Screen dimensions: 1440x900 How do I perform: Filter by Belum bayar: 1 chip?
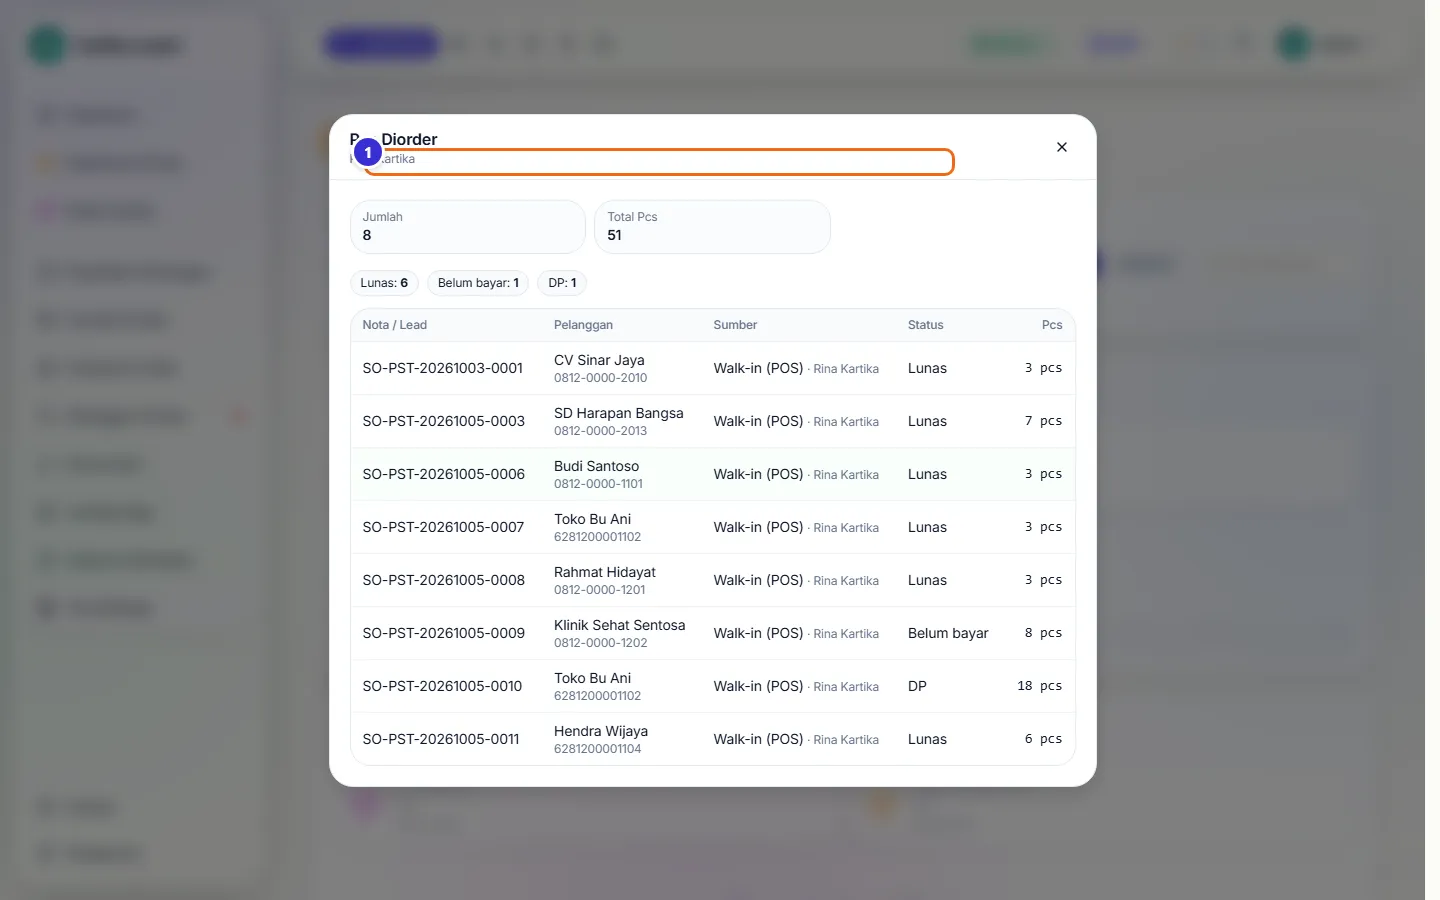tap(478, 283)
